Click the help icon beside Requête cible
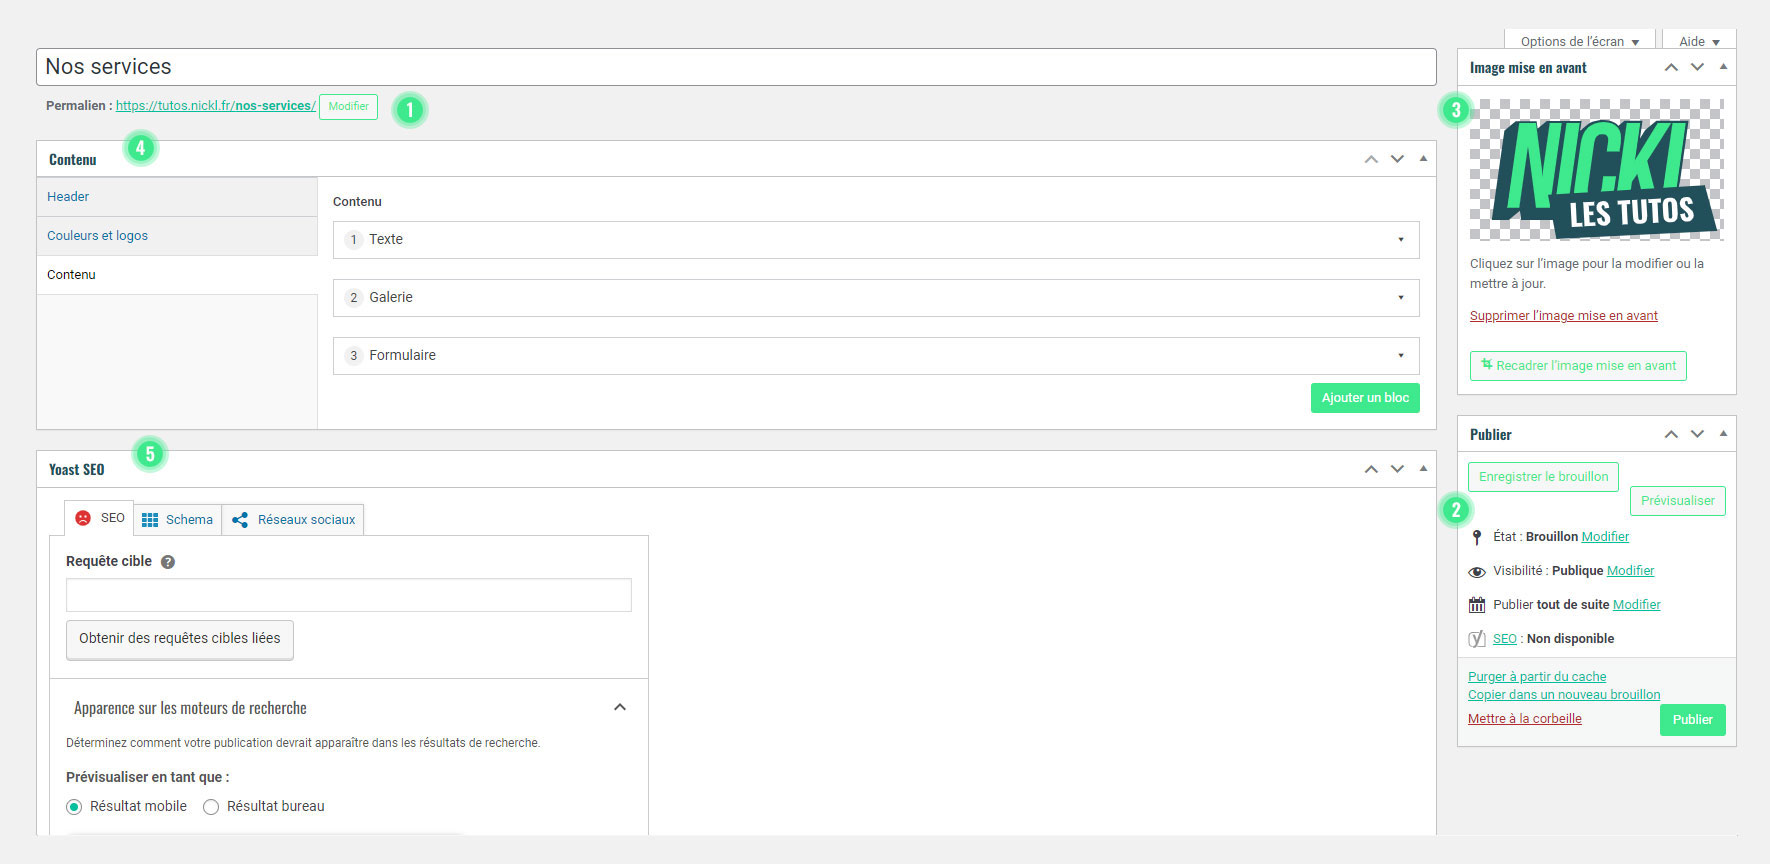The width and height of the screenshot is (1770, 864). pyautogui.click(x=168, y=562)
